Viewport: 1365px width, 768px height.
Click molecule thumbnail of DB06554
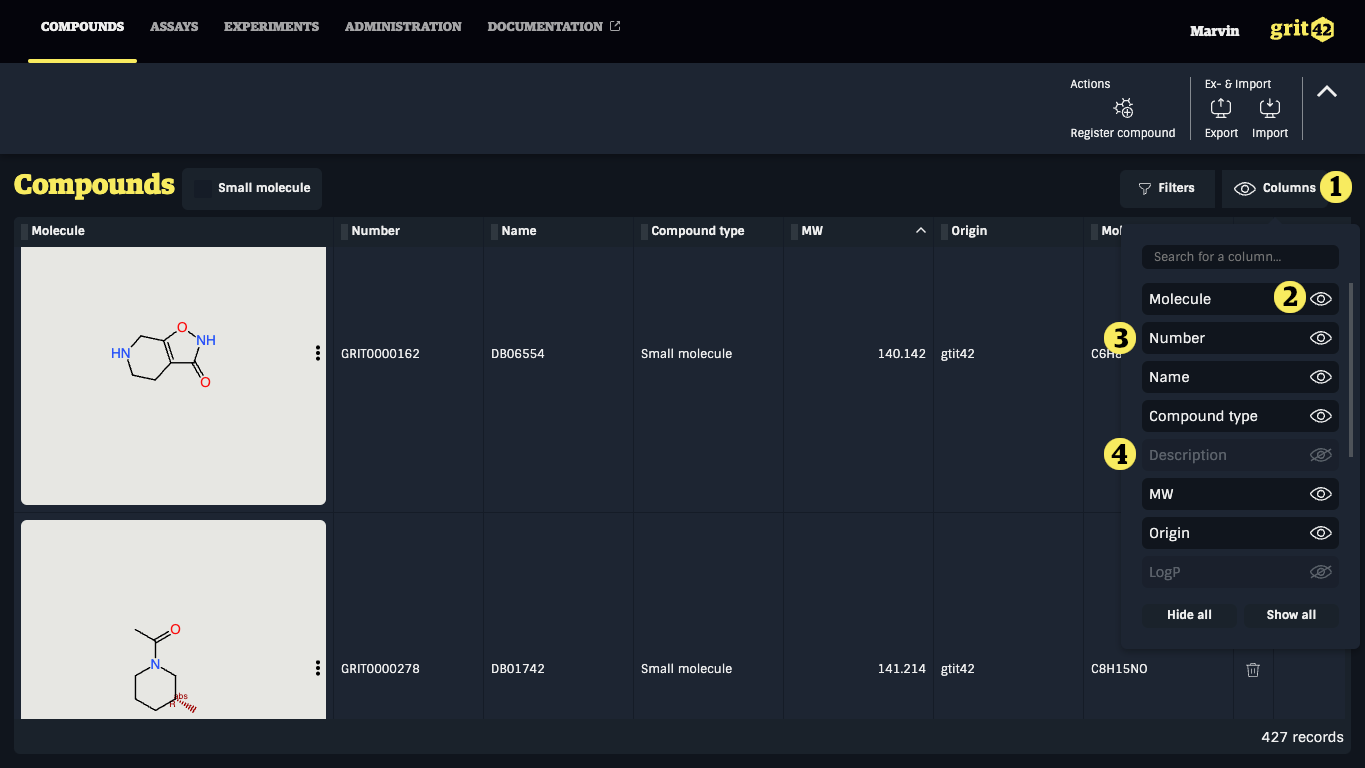point(173,376)
